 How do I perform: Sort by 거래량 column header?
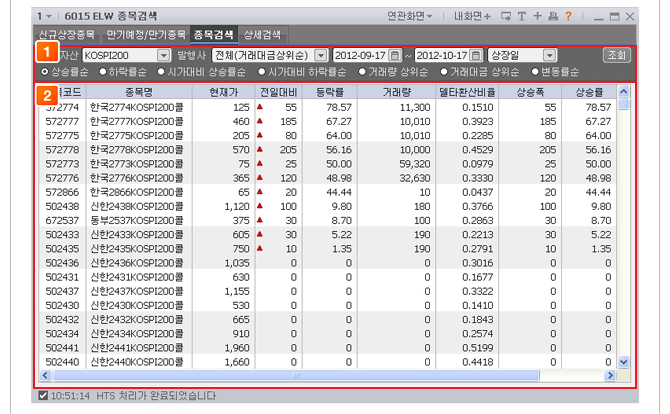click(397, 91)
